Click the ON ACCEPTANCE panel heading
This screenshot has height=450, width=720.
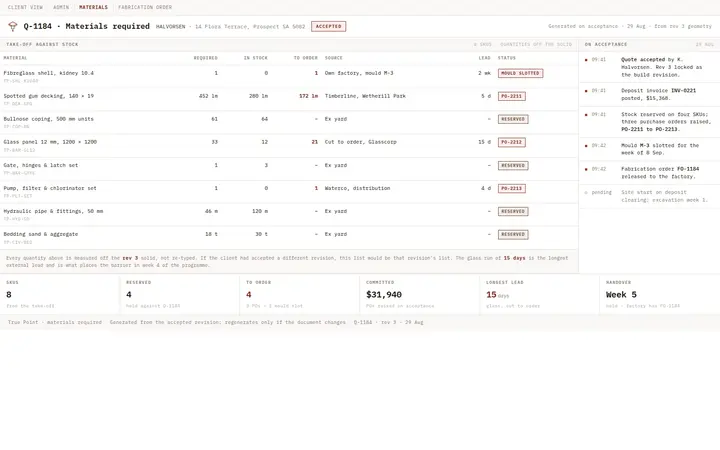(606, 45)
